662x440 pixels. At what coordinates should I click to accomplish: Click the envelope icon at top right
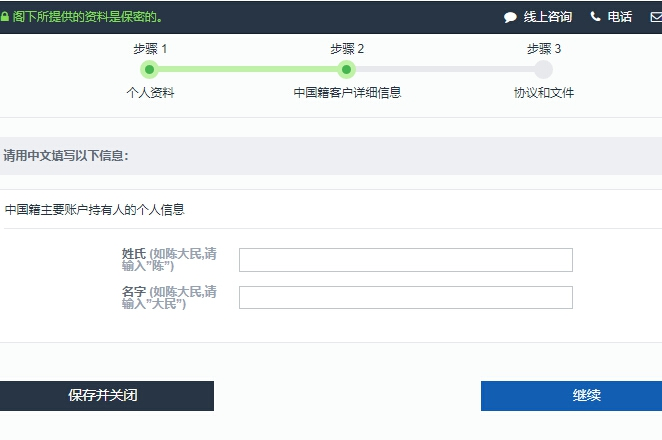coord(656,17)
